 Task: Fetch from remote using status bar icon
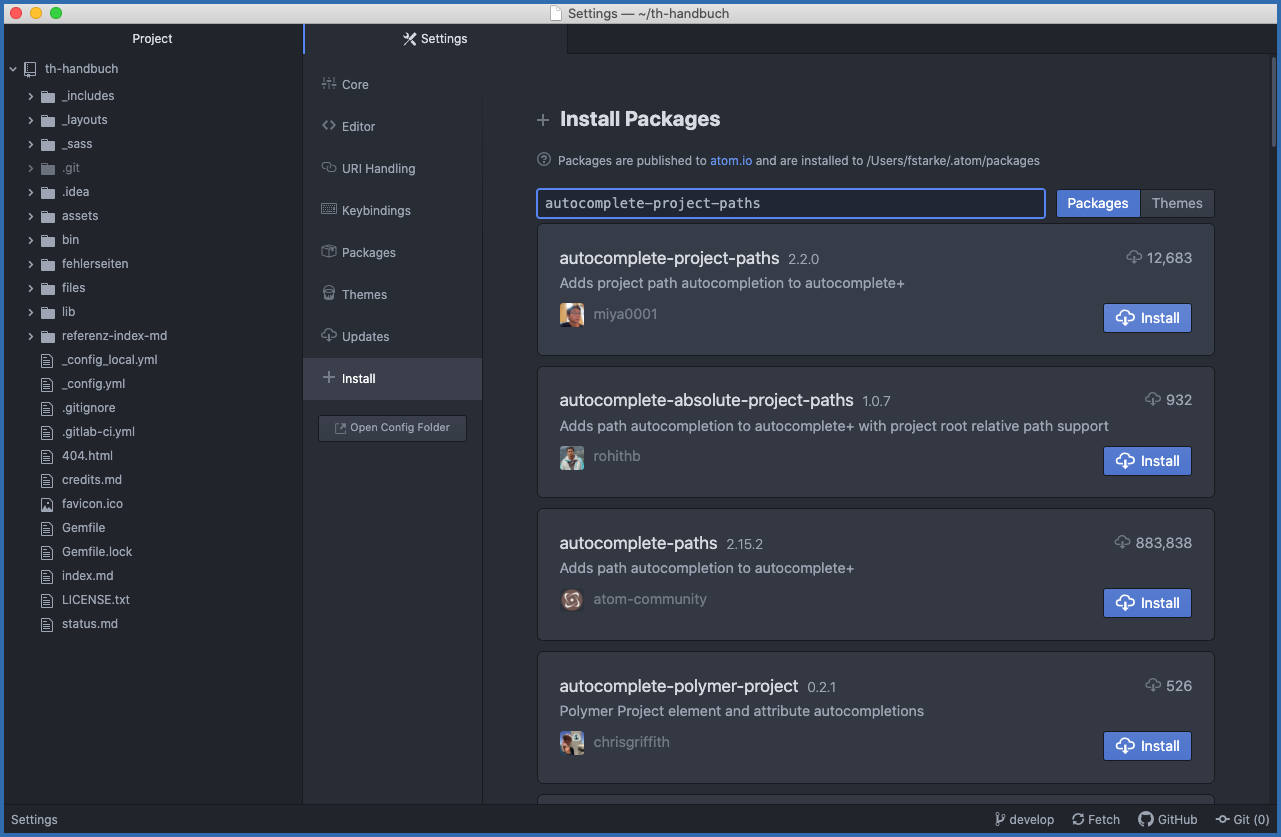pos(1095,819)
